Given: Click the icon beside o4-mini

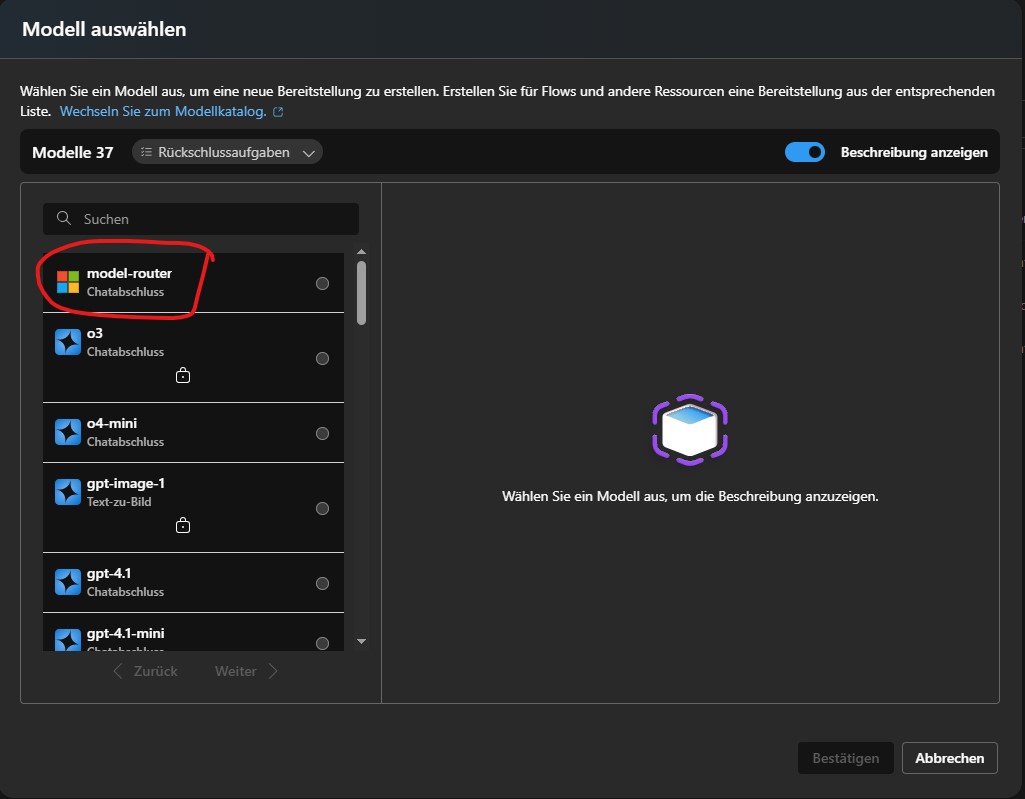Looking at the screenshot, I should (68, 432).
